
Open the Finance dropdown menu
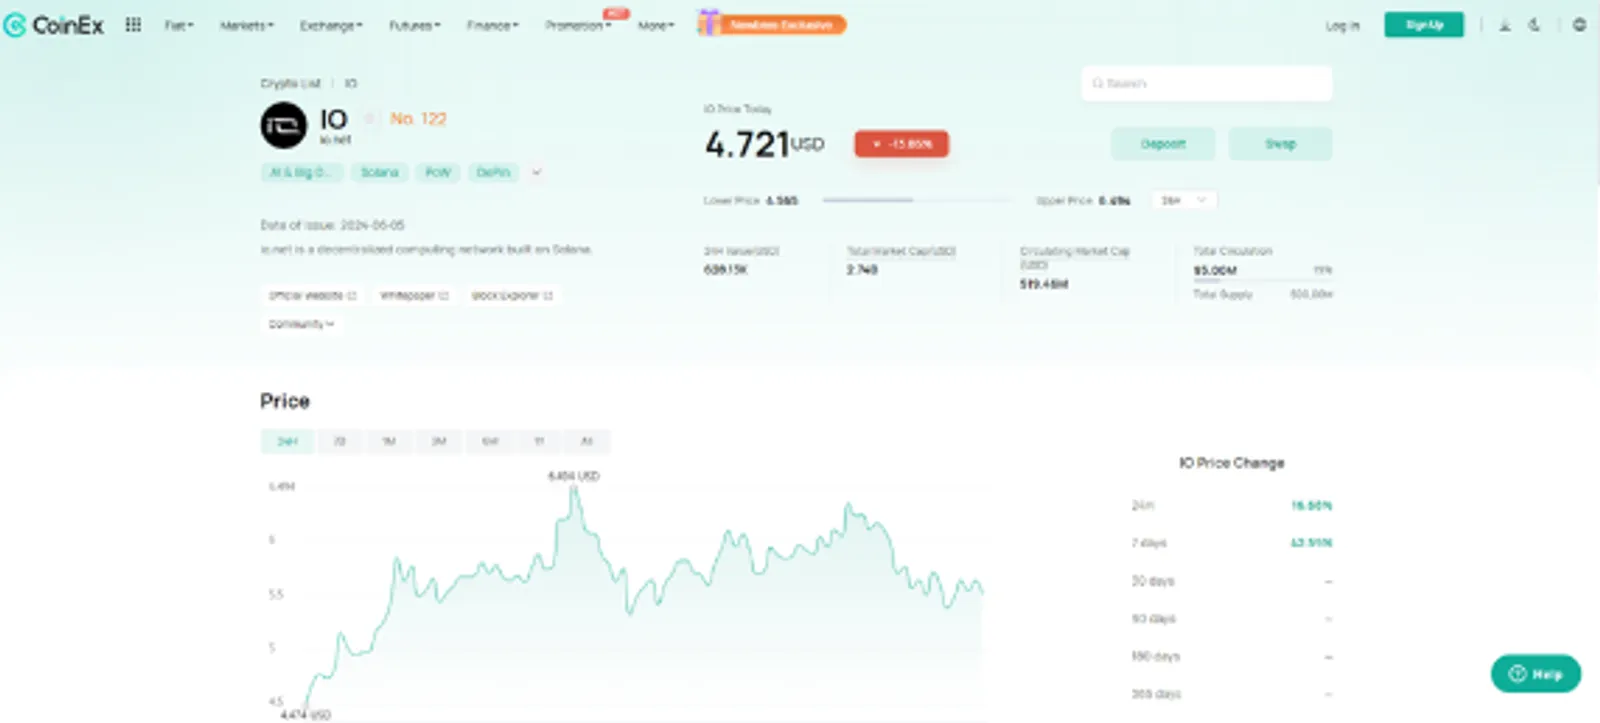point(492,25)
